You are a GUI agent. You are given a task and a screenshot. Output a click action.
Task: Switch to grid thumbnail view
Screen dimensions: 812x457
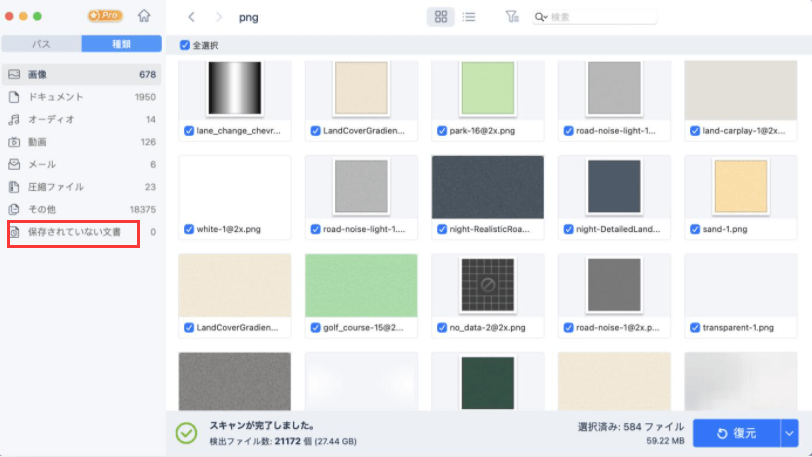441,17
